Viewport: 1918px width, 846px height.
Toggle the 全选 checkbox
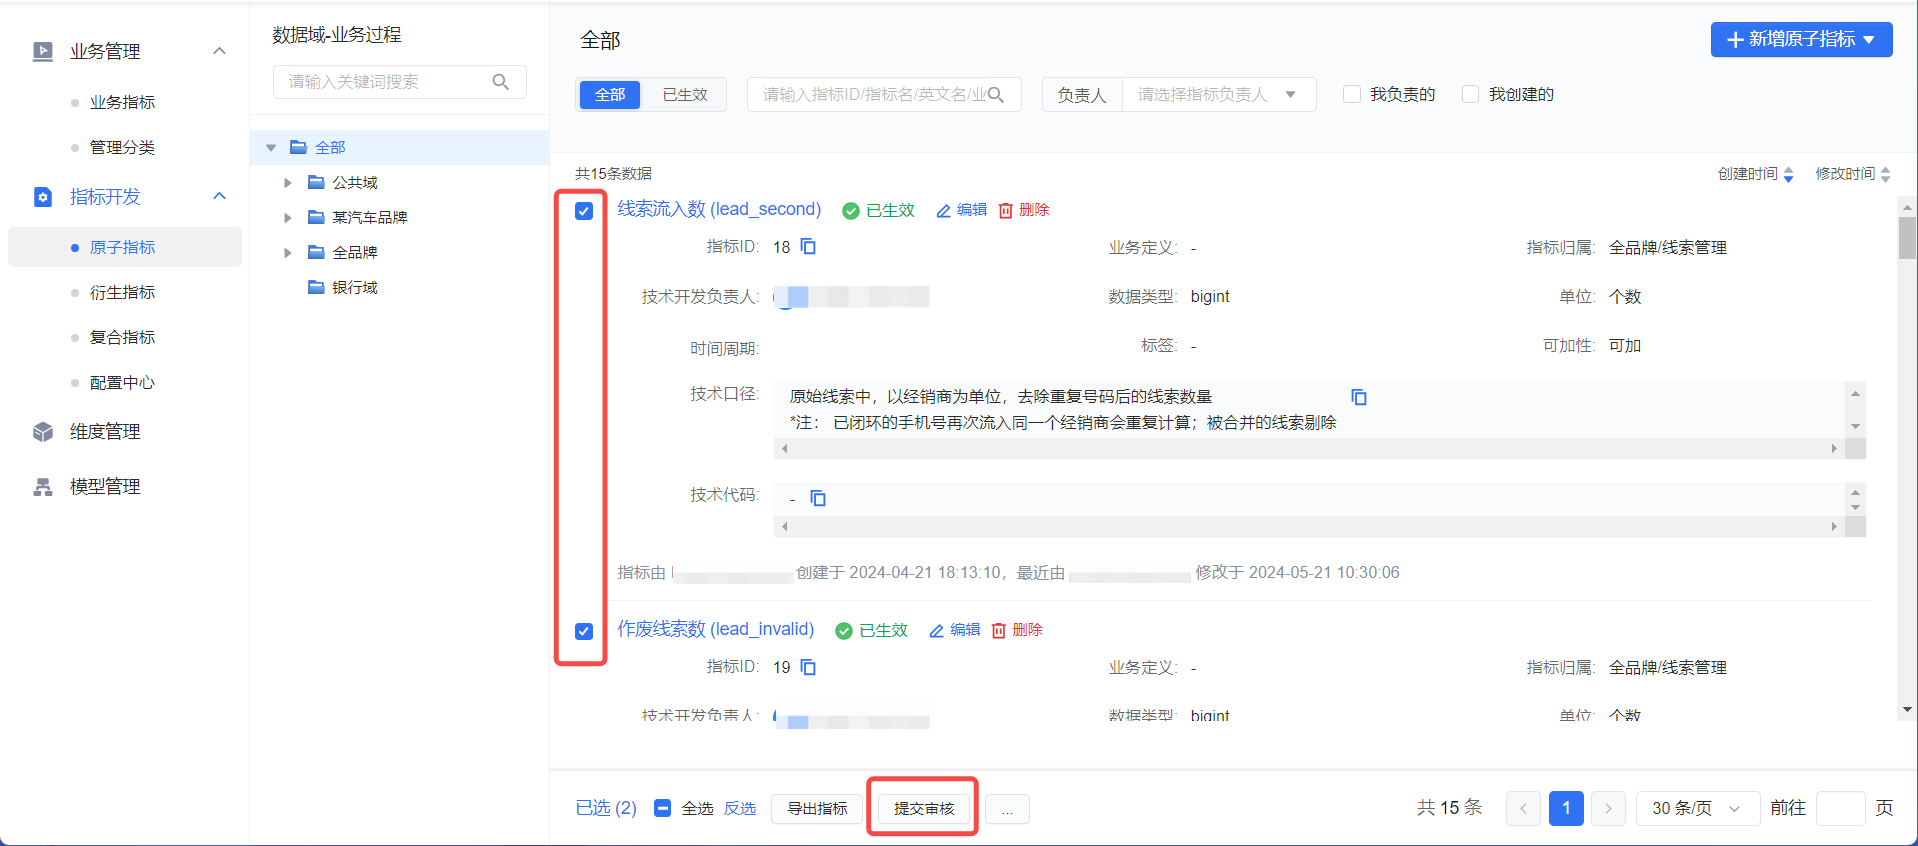coord(662,808)
